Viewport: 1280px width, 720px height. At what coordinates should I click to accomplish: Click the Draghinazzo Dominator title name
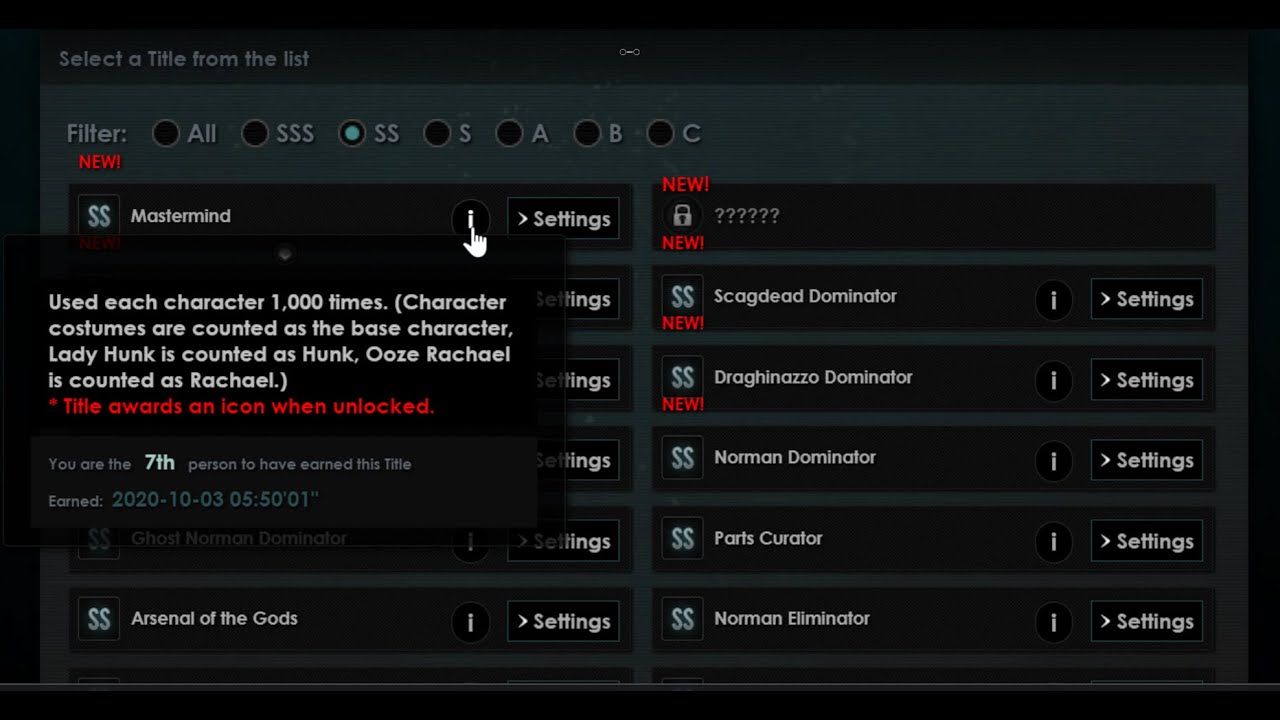coord(813,377)
